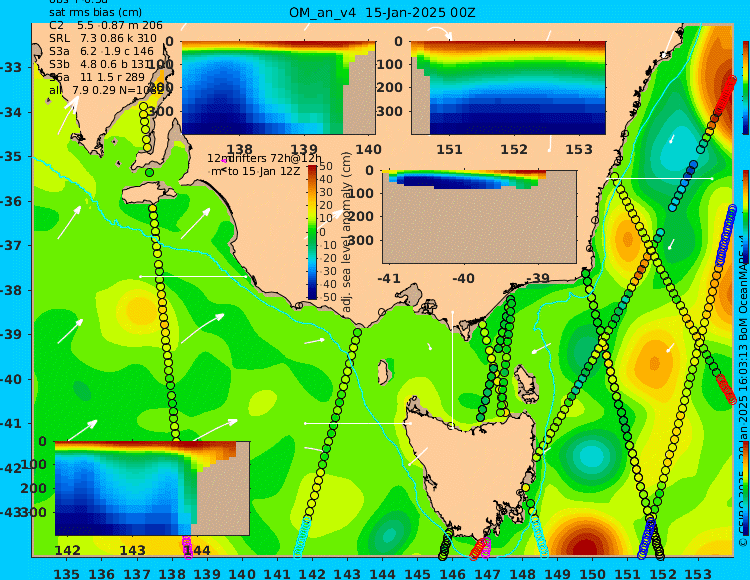Click the CSIRO BoM OceanMAPS credit text
750x580 pixels.
(x=742, y=392)
